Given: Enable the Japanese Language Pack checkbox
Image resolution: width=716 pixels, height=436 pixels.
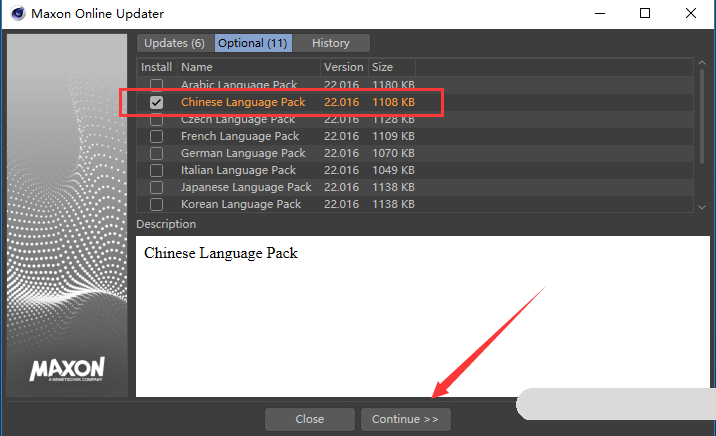Looking at the screenshot, I should click(x=156, y=187).
